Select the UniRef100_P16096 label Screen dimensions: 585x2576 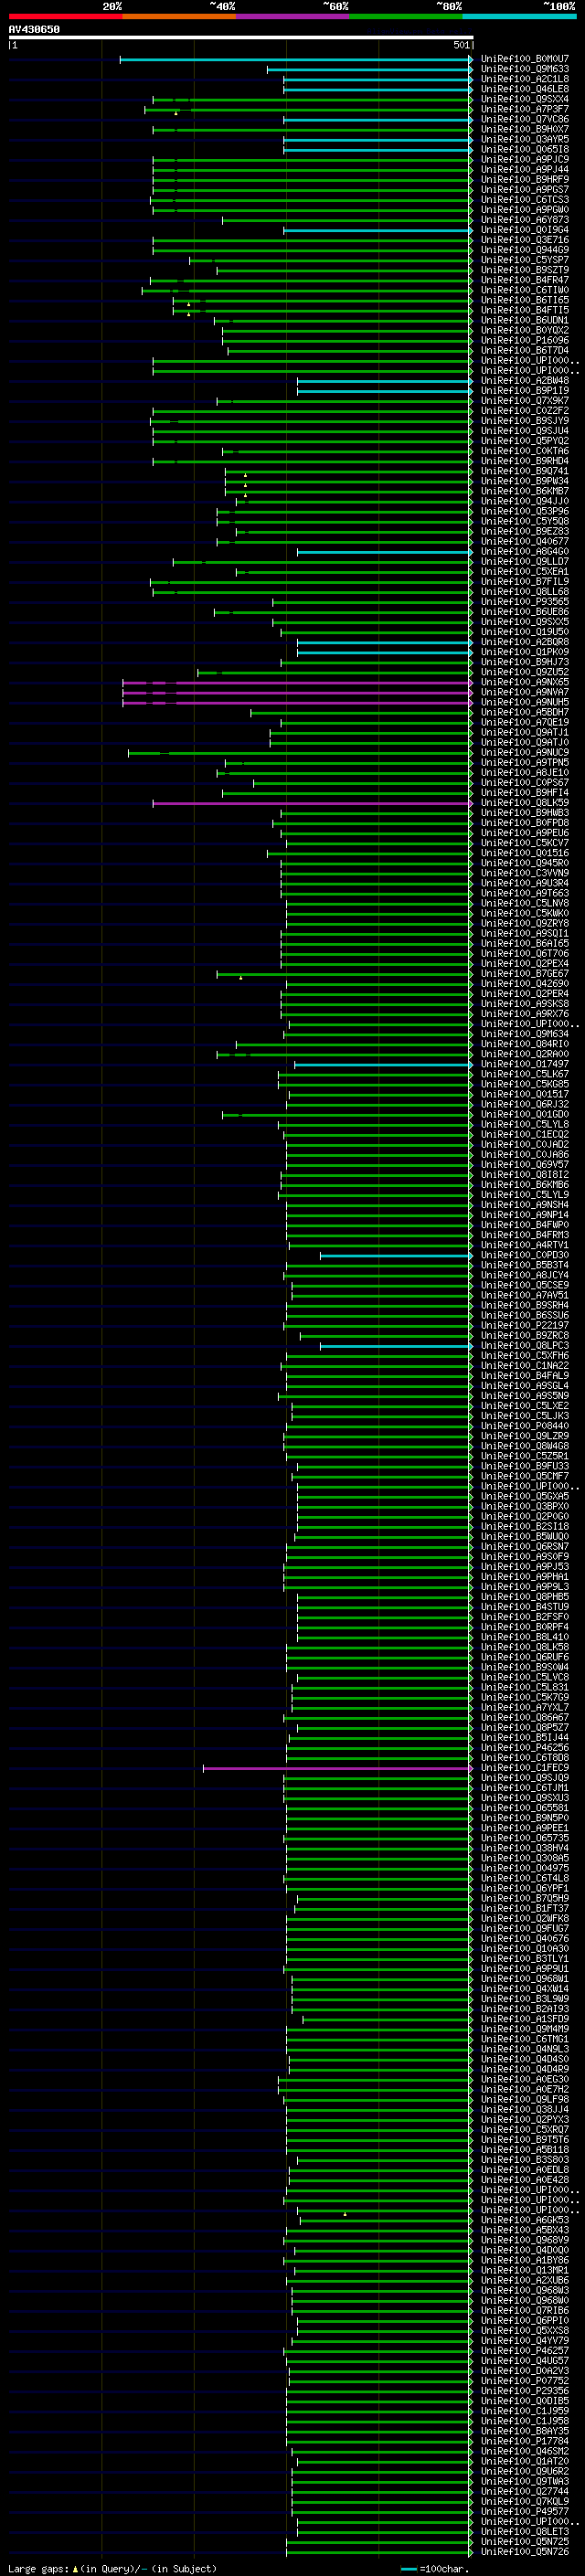[525, 341]
